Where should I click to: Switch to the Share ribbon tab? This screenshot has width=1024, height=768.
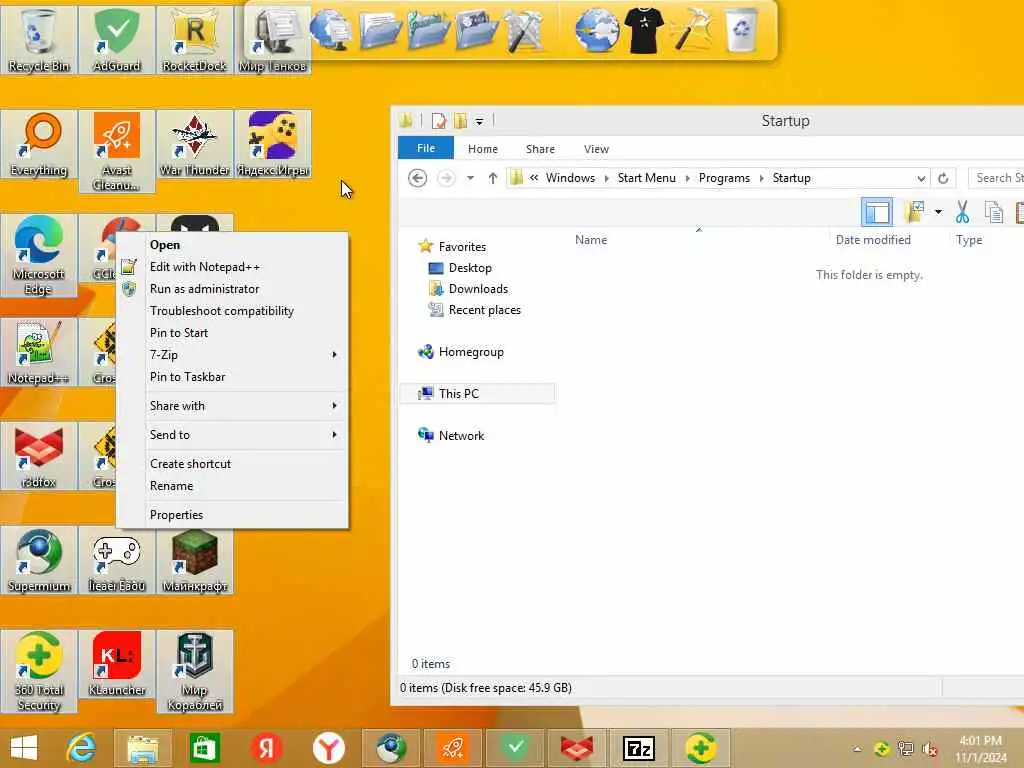[x=540, y=149]
